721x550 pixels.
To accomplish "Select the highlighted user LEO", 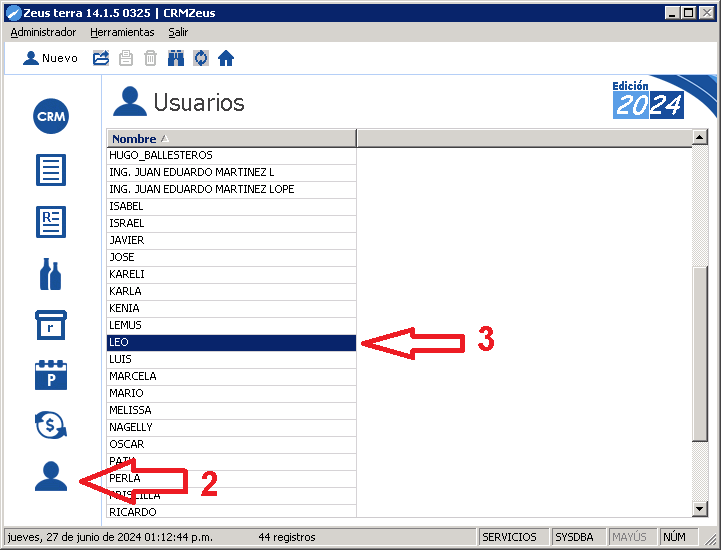I will coord(232,343).
